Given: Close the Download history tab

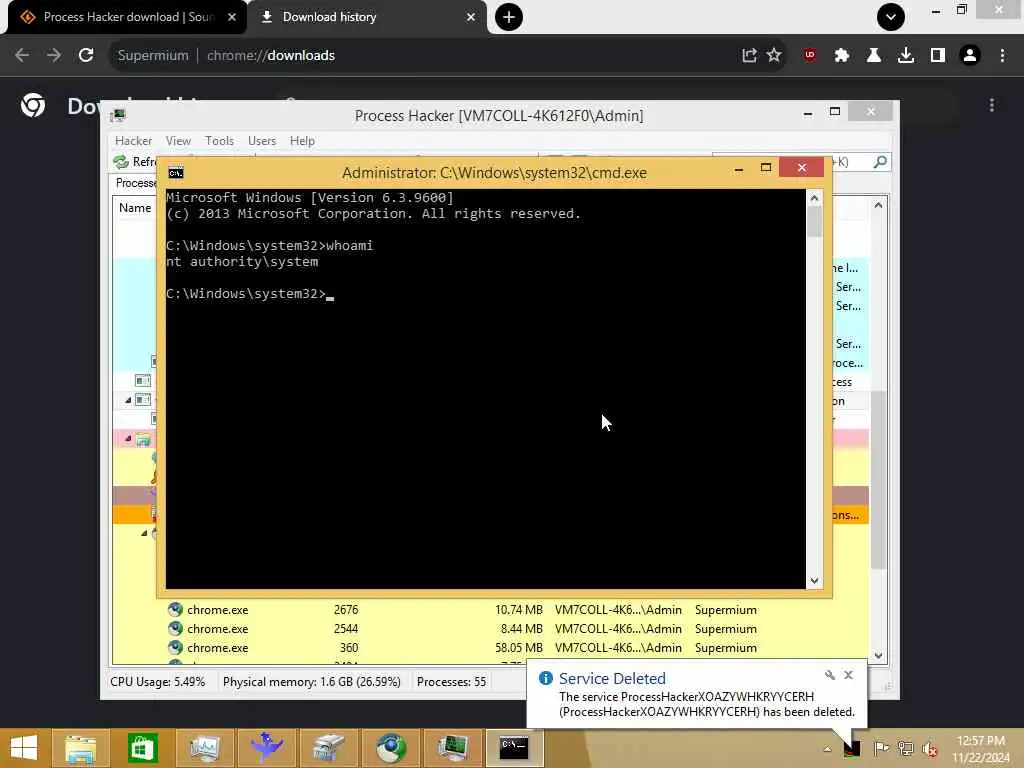Looking at the screenshot, I should 471,17.
